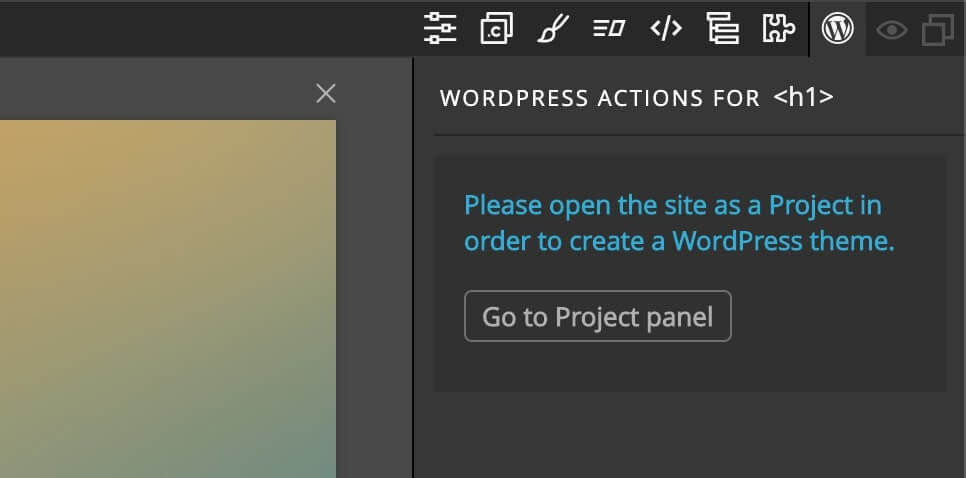This screenshot has height=478, width=966.
Task: Click the Go to Project panel button
Action: click(x=598, y=316)
